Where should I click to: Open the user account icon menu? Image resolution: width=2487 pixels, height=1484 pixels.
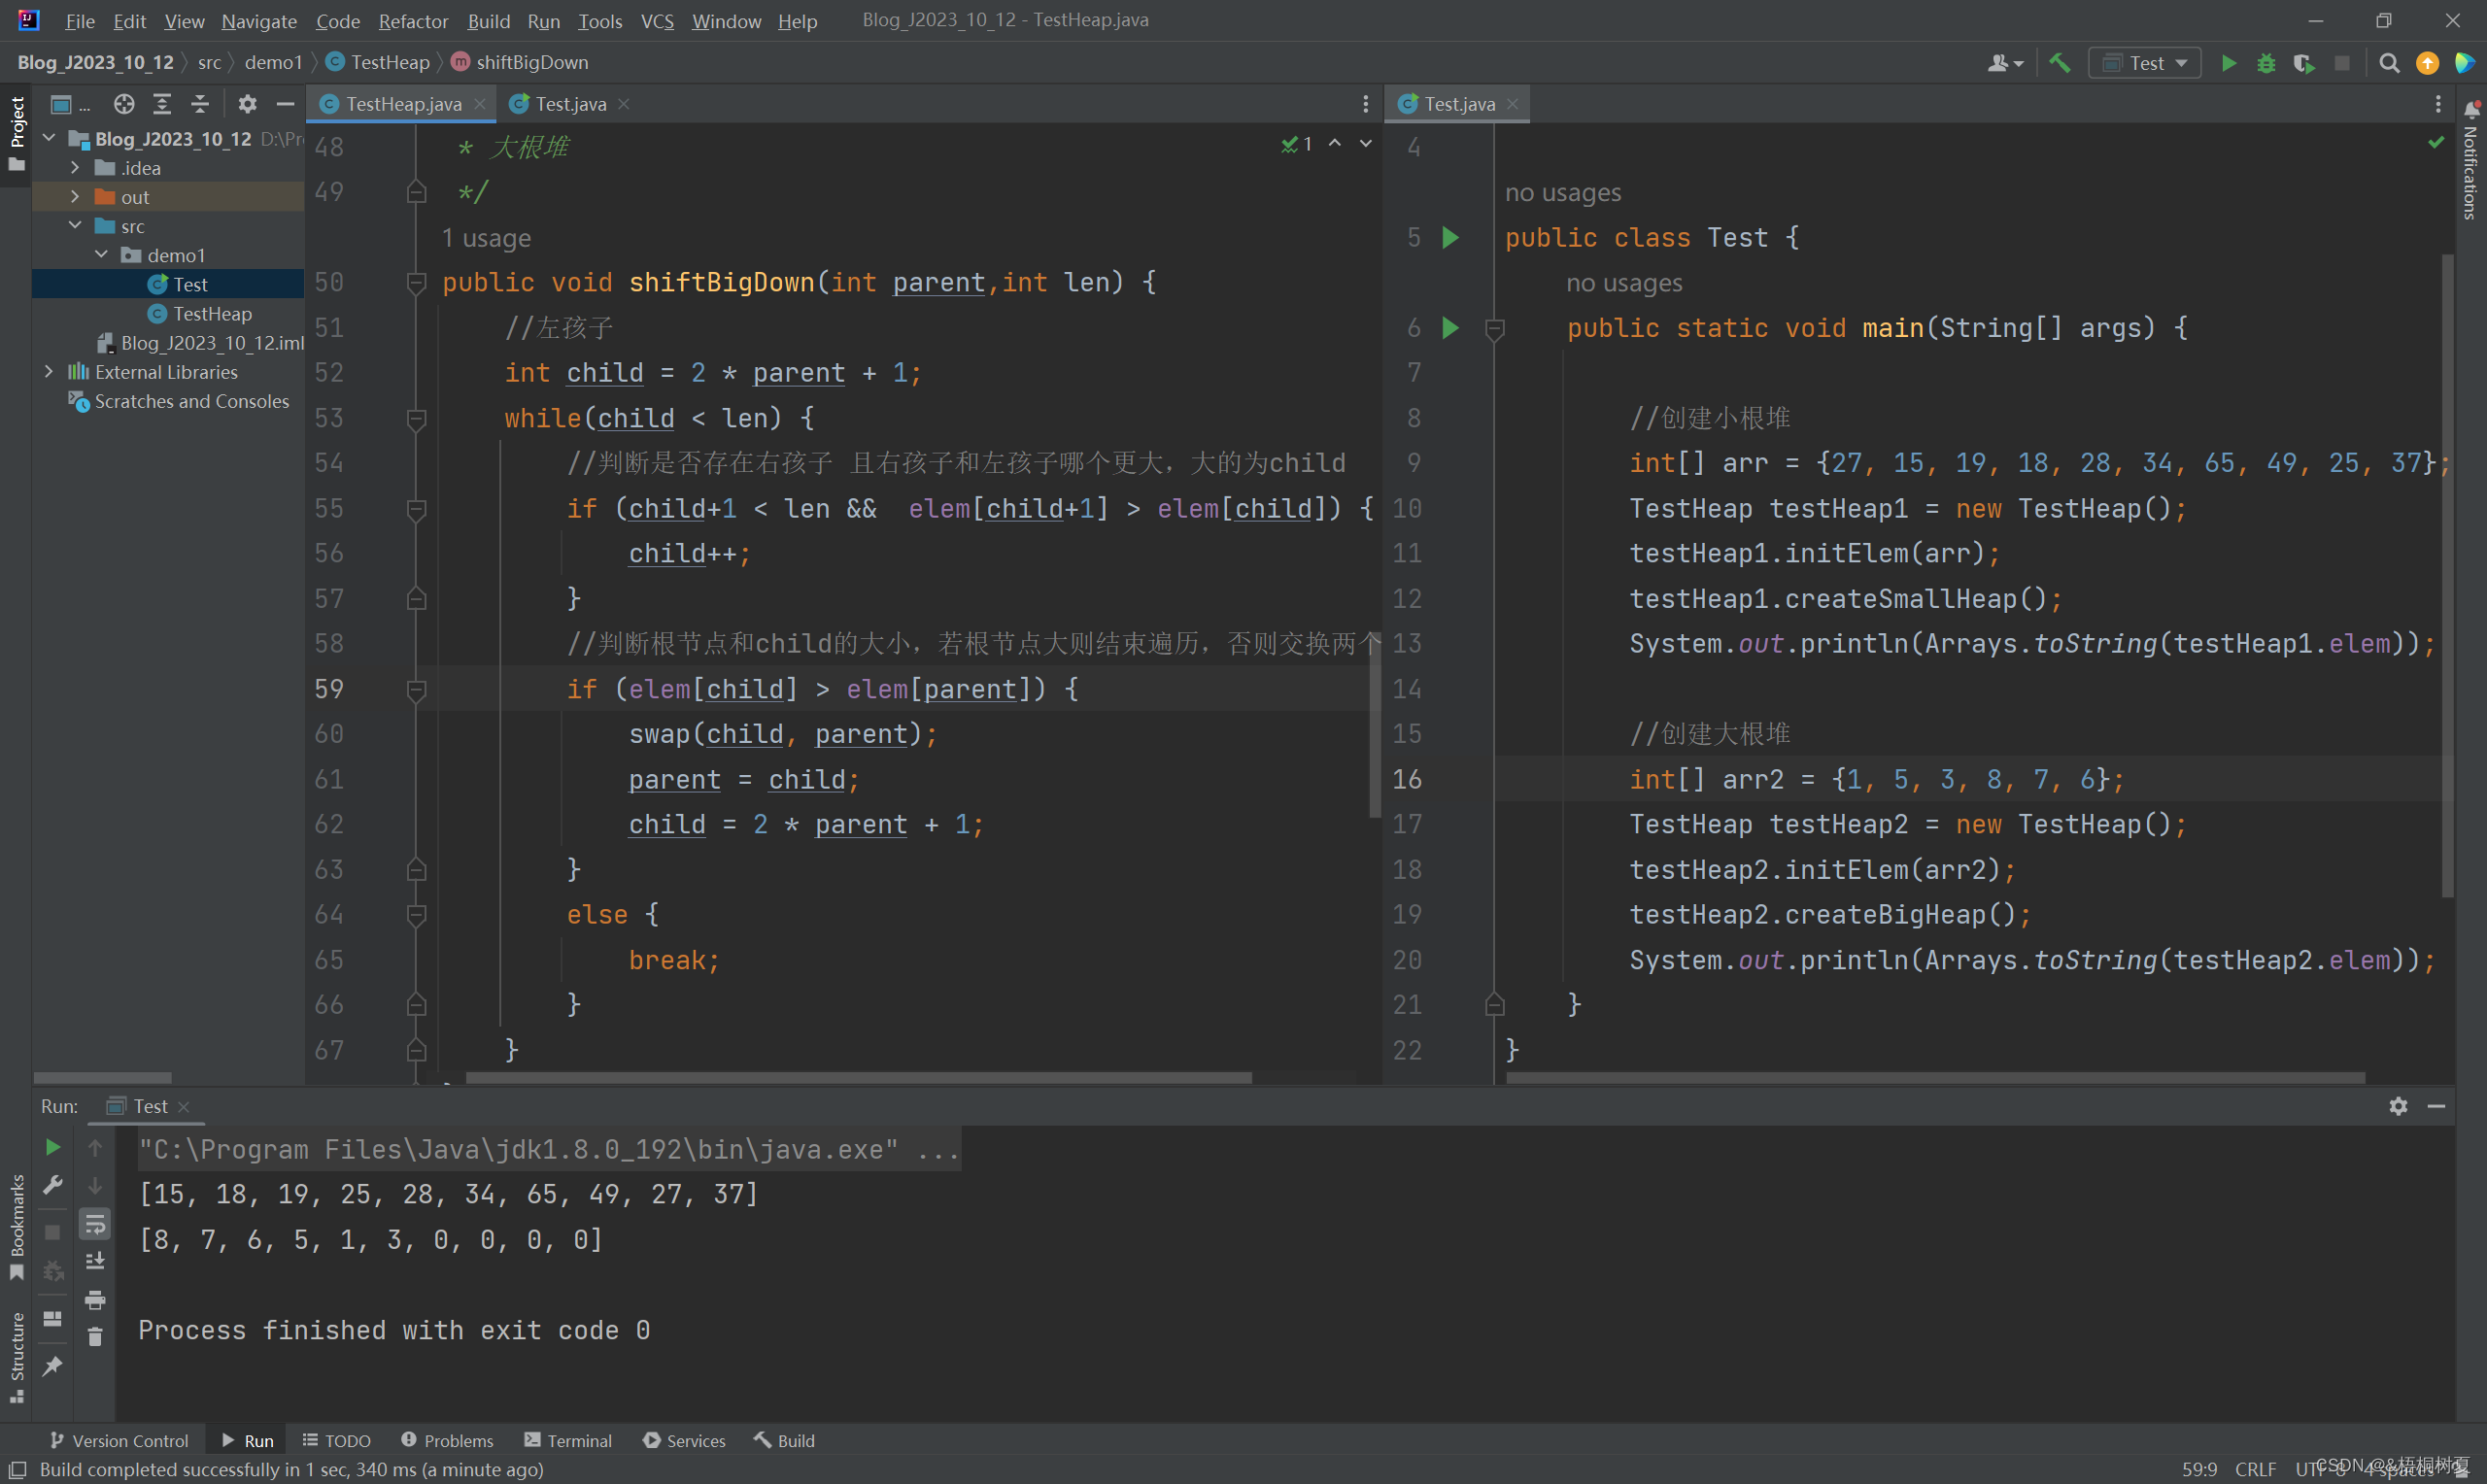click(2005, 63)
